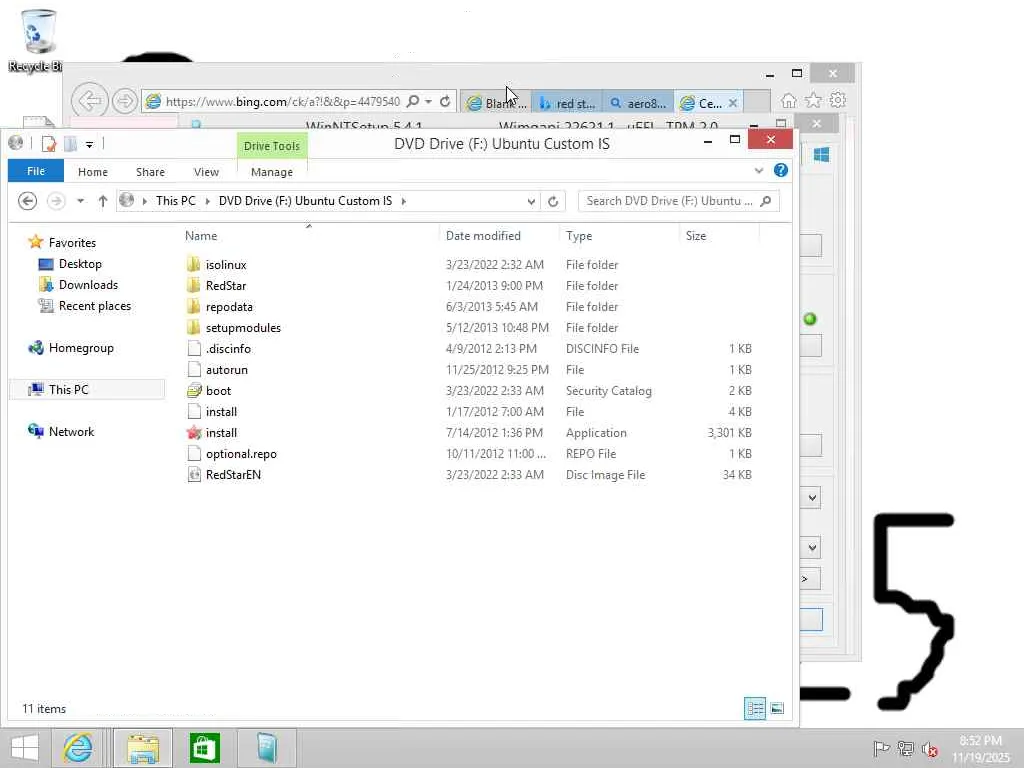
Task: Open Share ribbon tab
Action: click(x=150, y=172)
